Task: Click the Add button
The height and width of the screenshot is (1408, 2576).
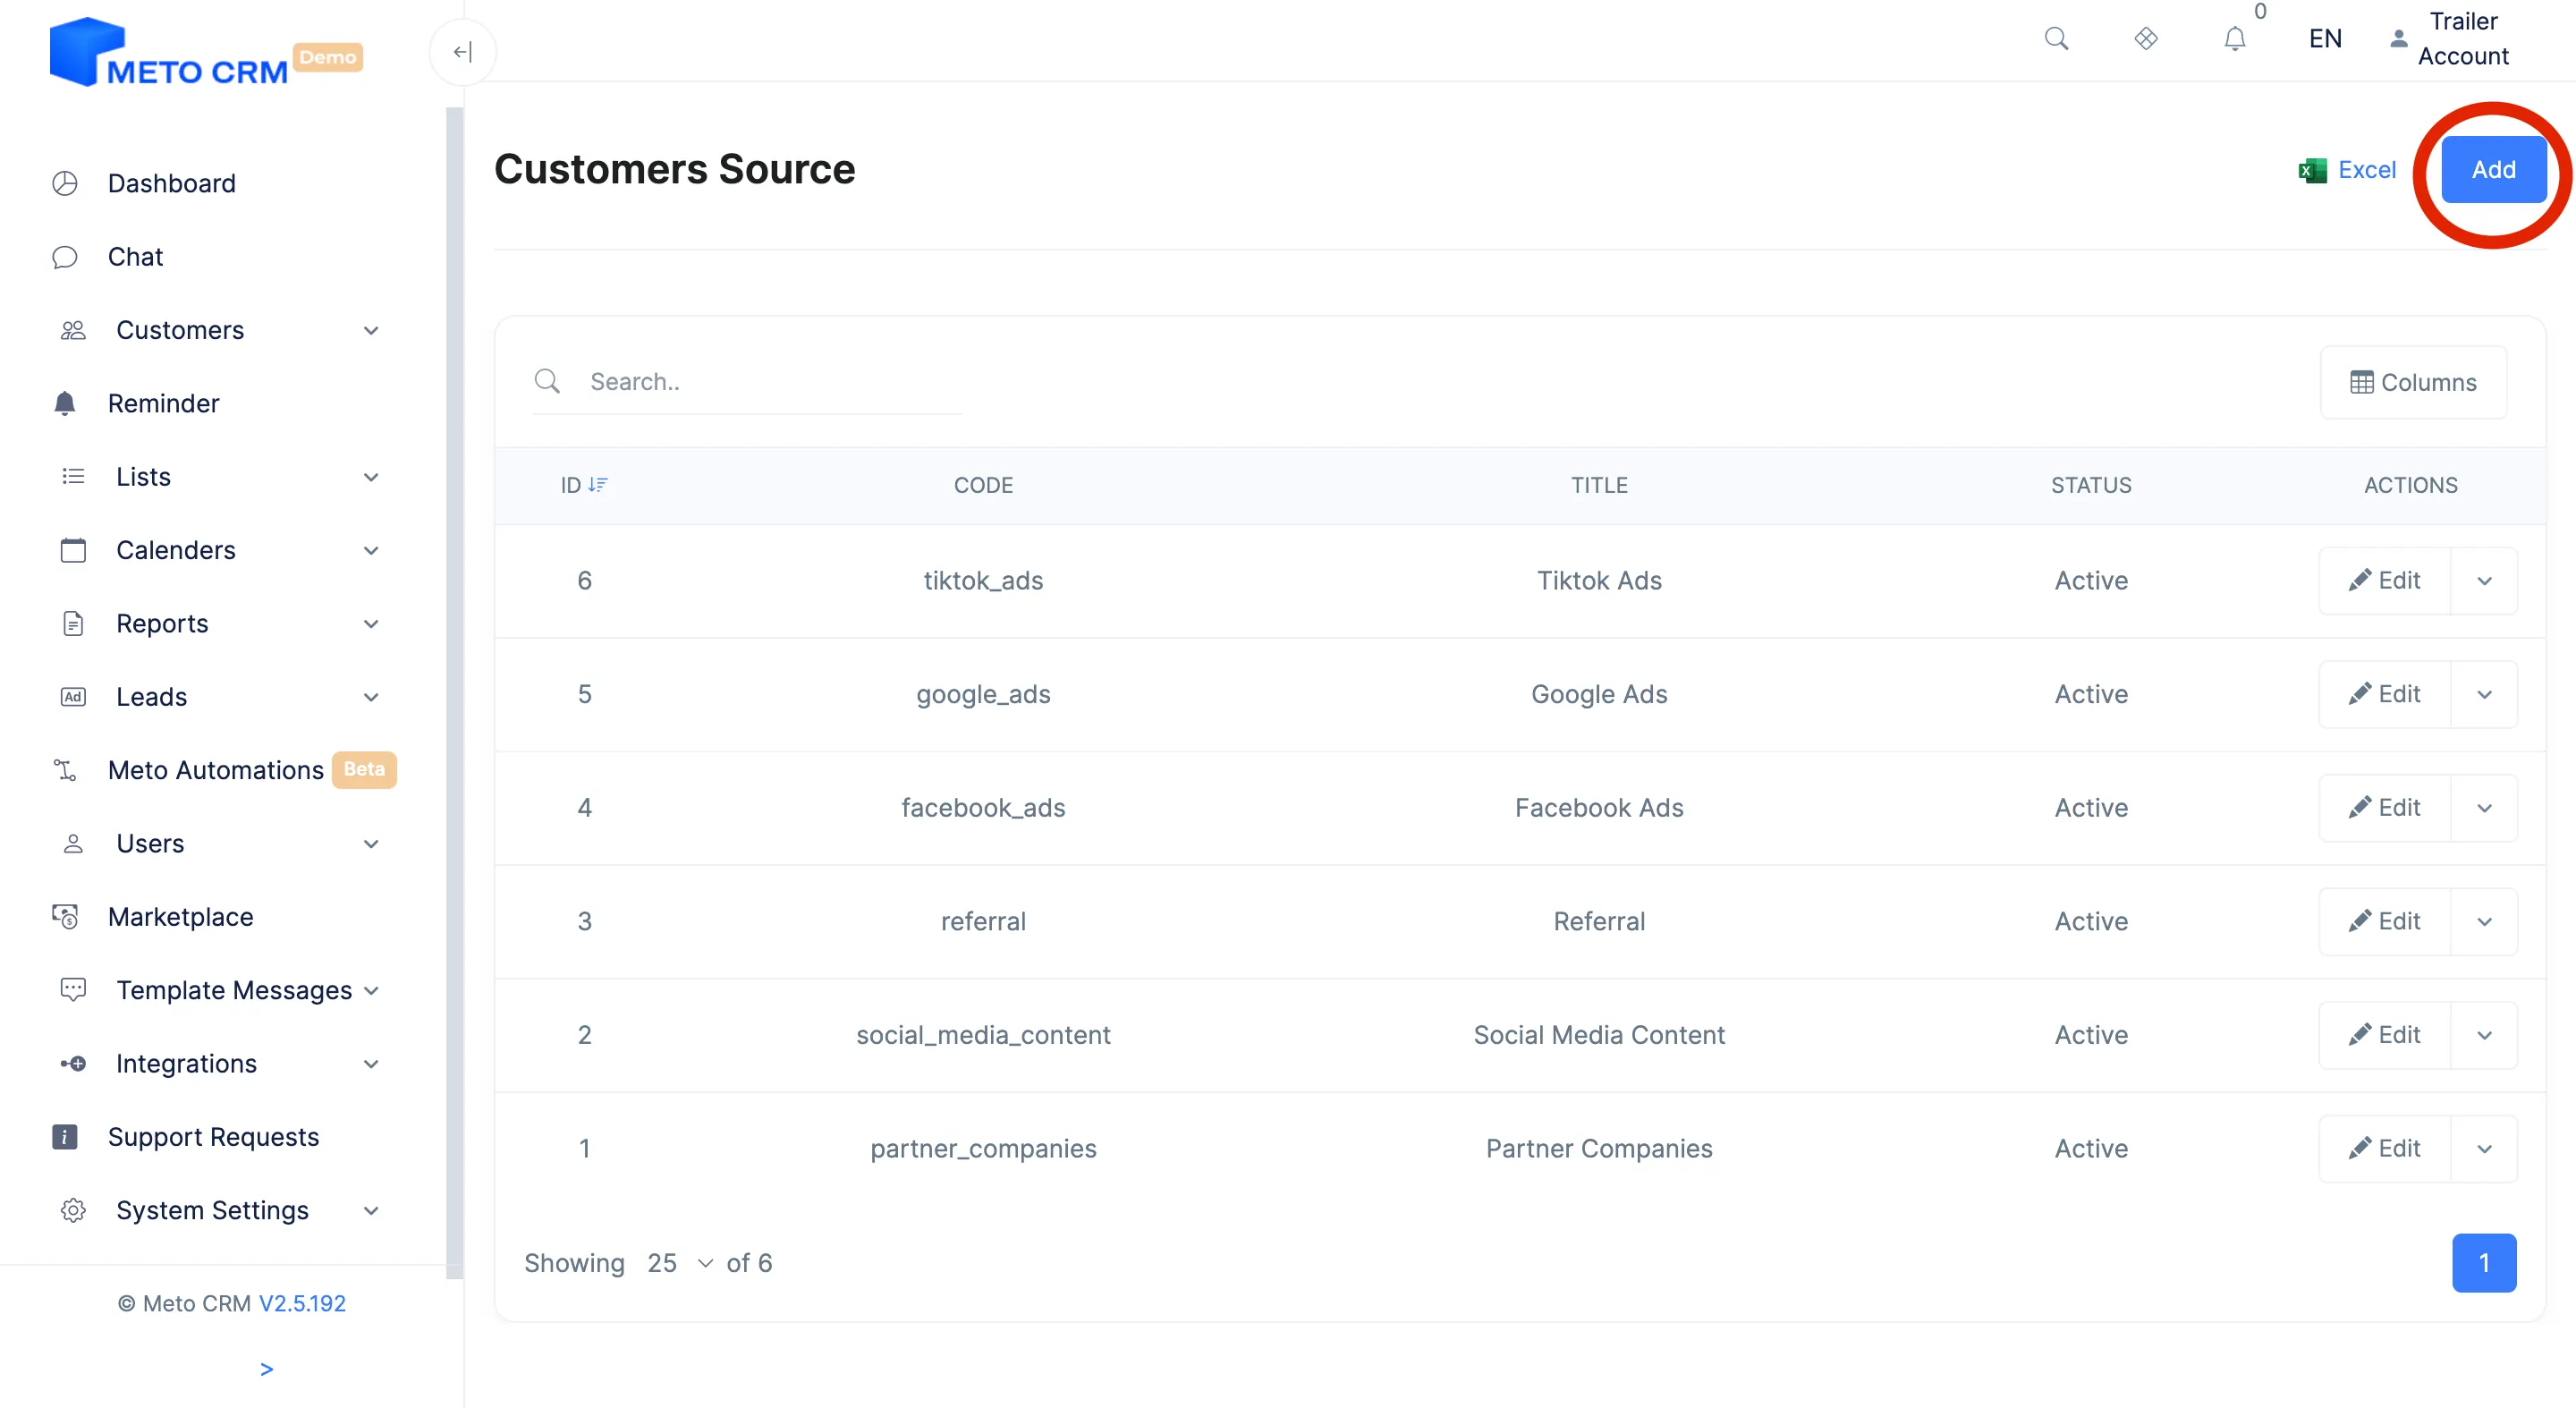Action: click(x=2494, y=169)
